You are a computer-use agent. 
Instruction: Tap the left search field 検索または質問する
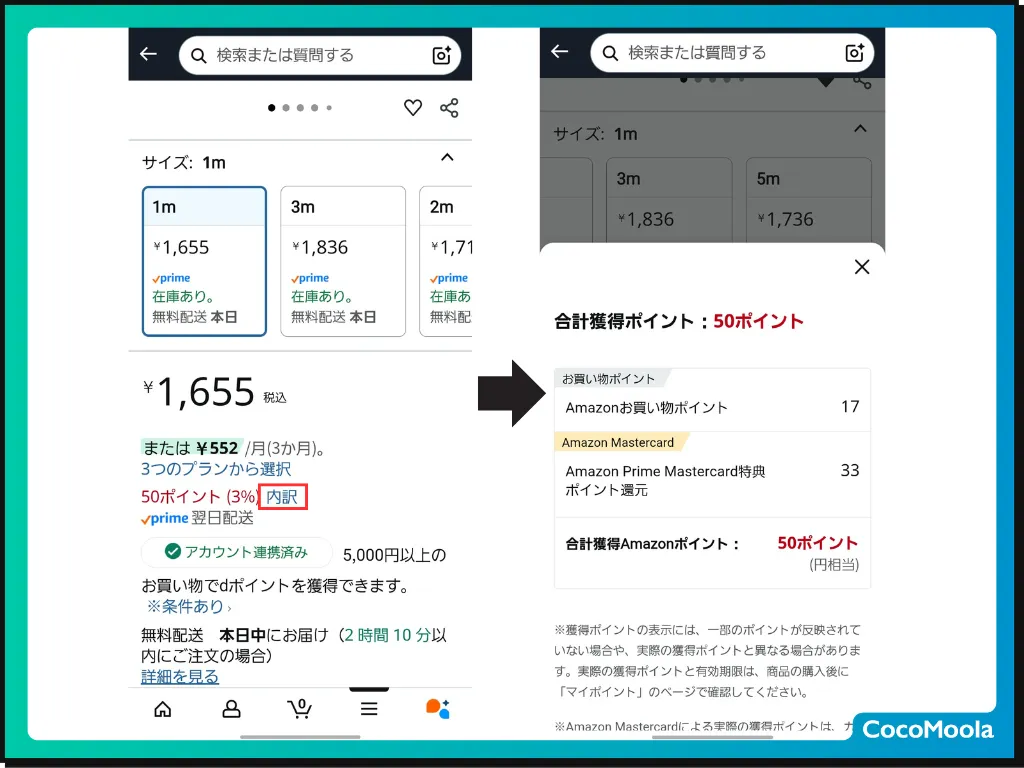(x=320, y=56)
